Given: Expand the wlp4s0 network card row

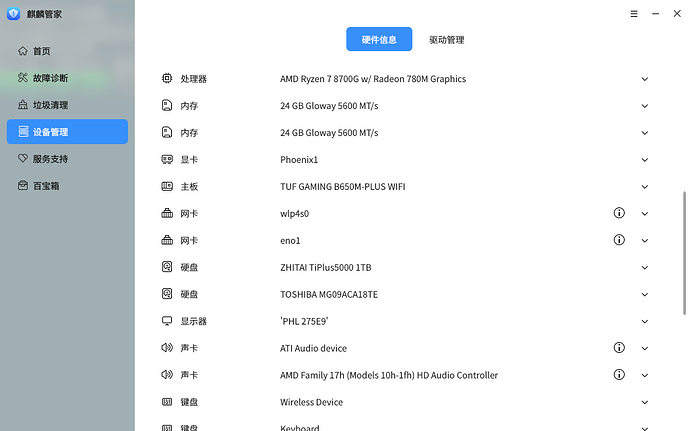Looking at the screenshot, I should point(645,214).
